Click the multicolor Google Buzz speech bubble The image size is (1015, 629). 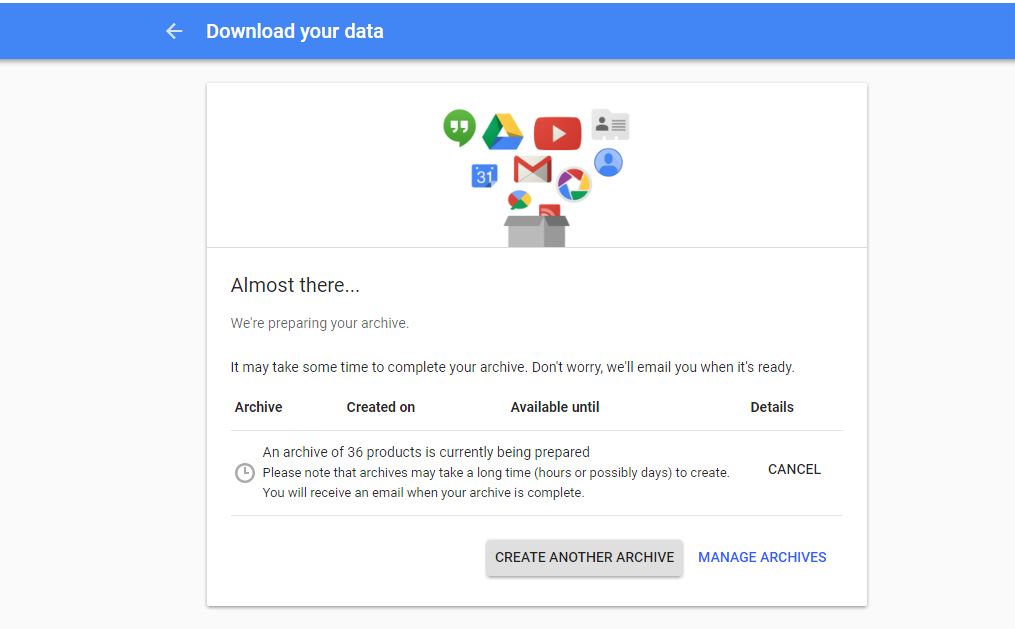(519, 200)
